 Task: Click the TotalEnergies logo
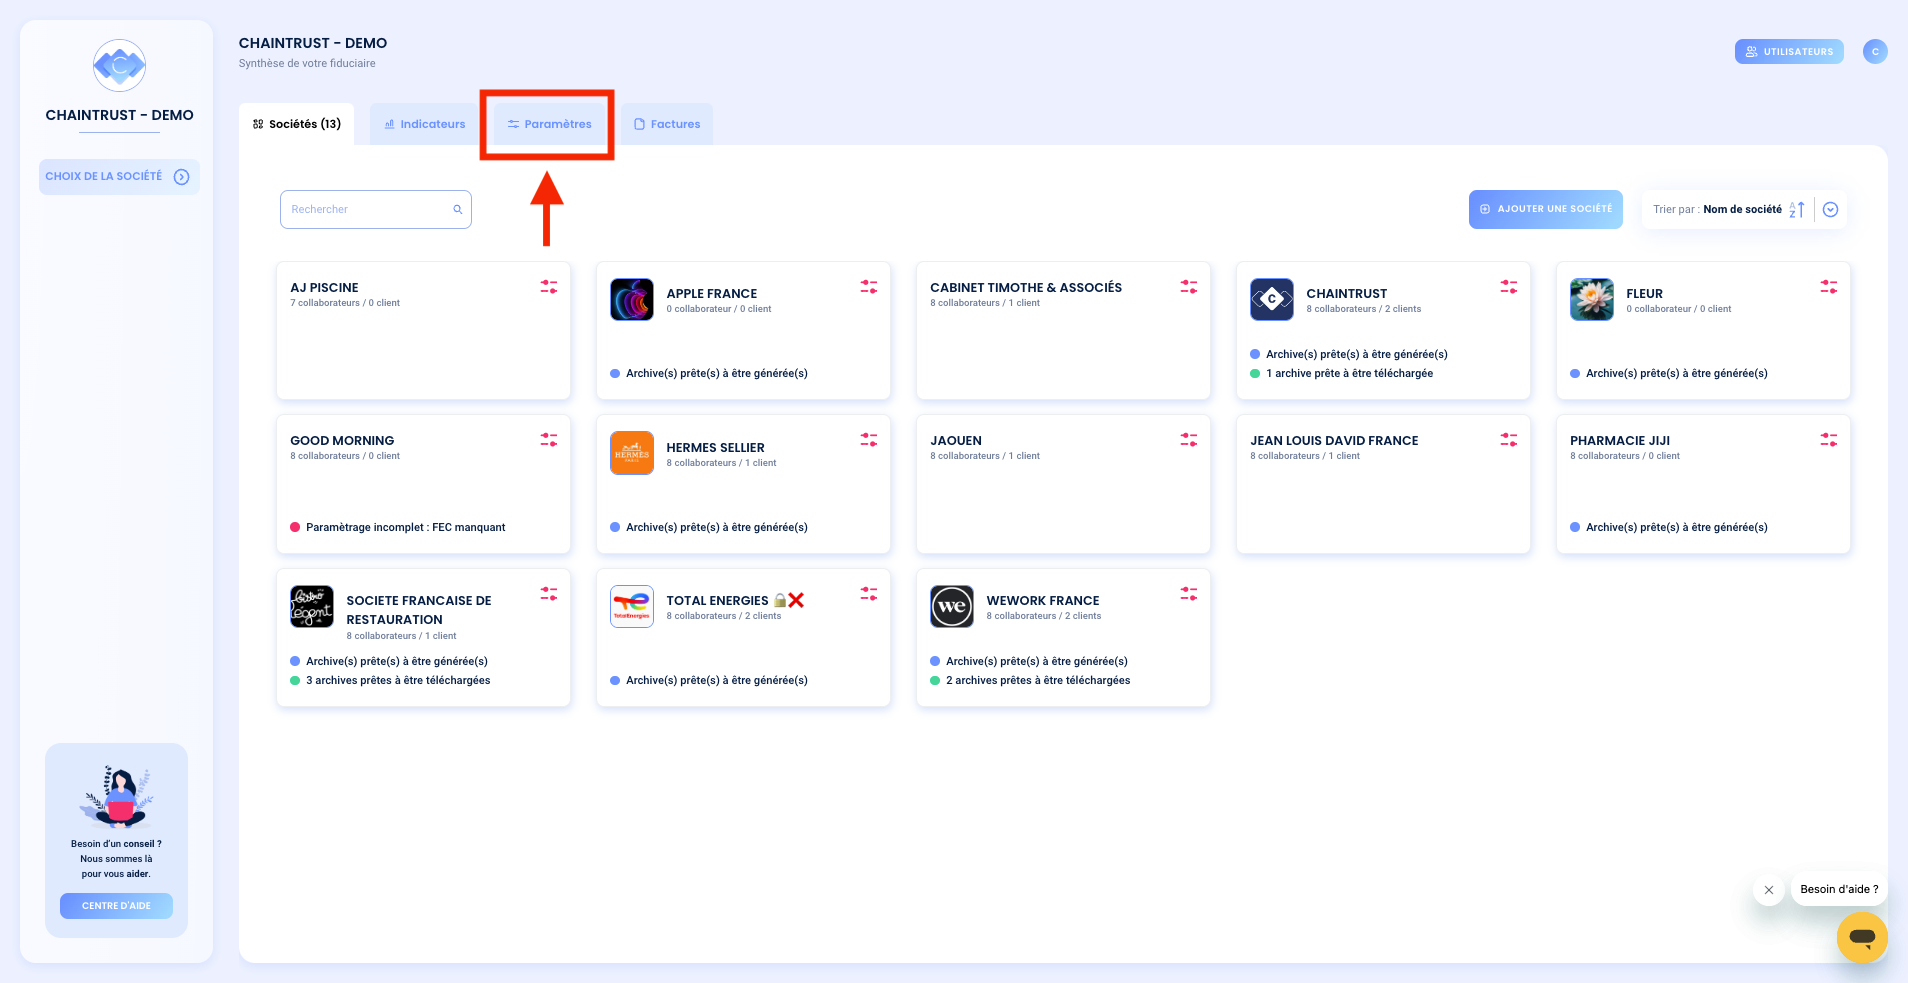632,607
